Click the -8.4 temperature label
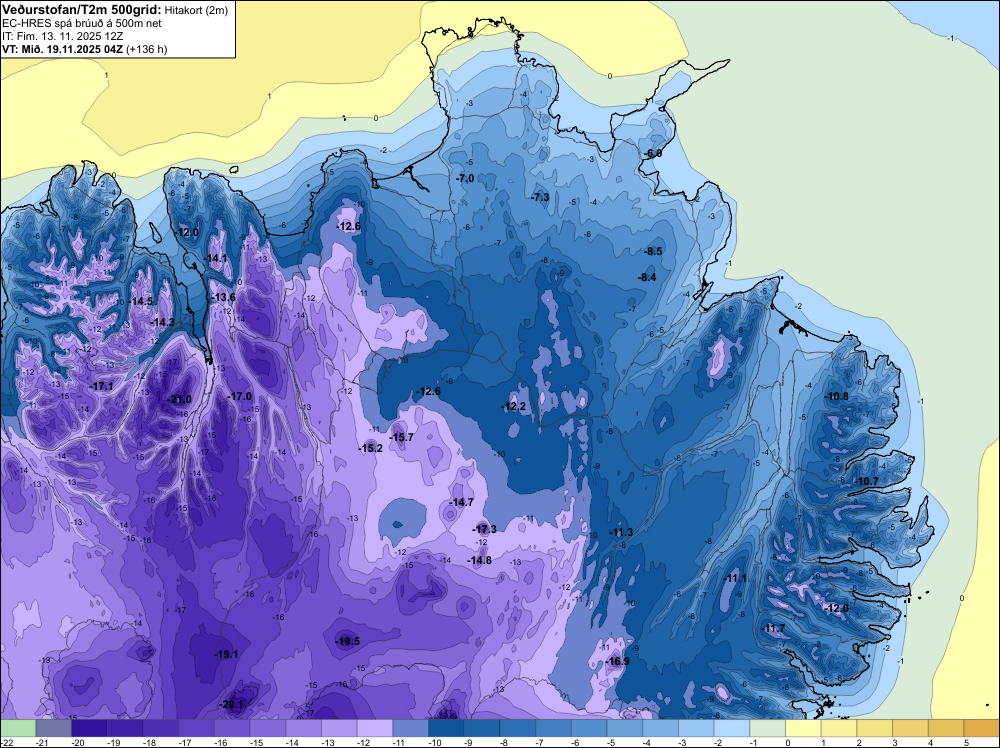 pyautogui.click(x=647, y=277)
